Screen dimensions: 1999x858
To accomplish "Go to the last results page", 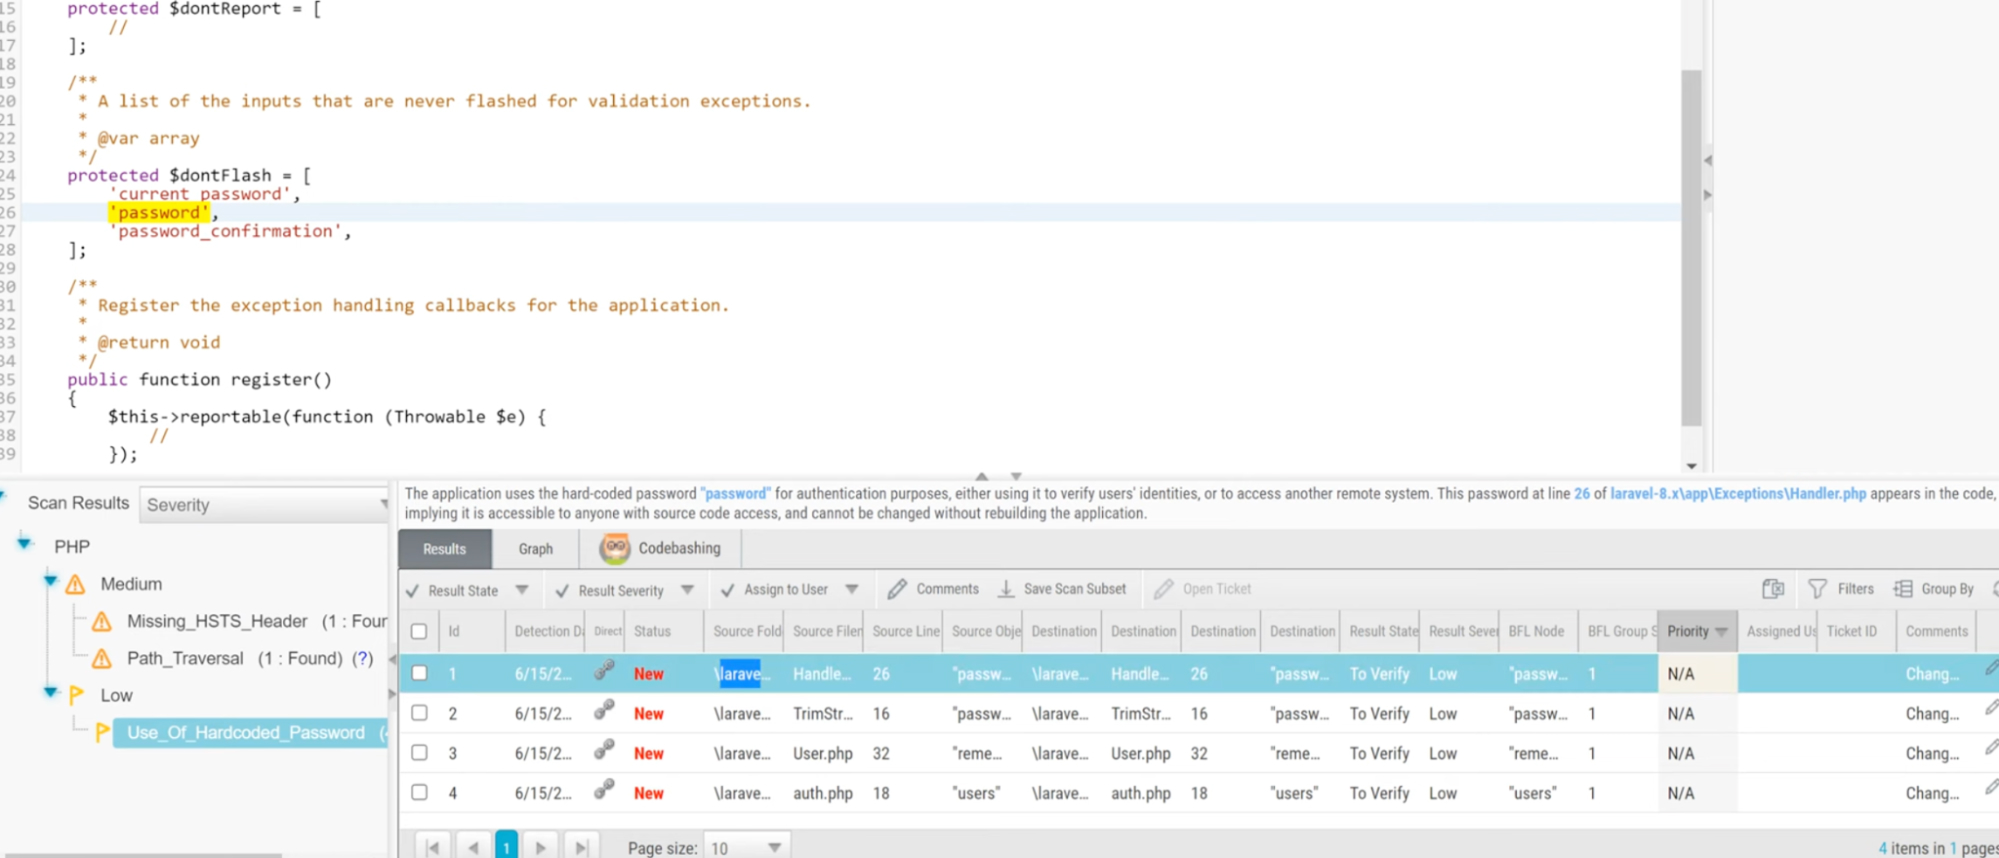I will click(581, 848).
